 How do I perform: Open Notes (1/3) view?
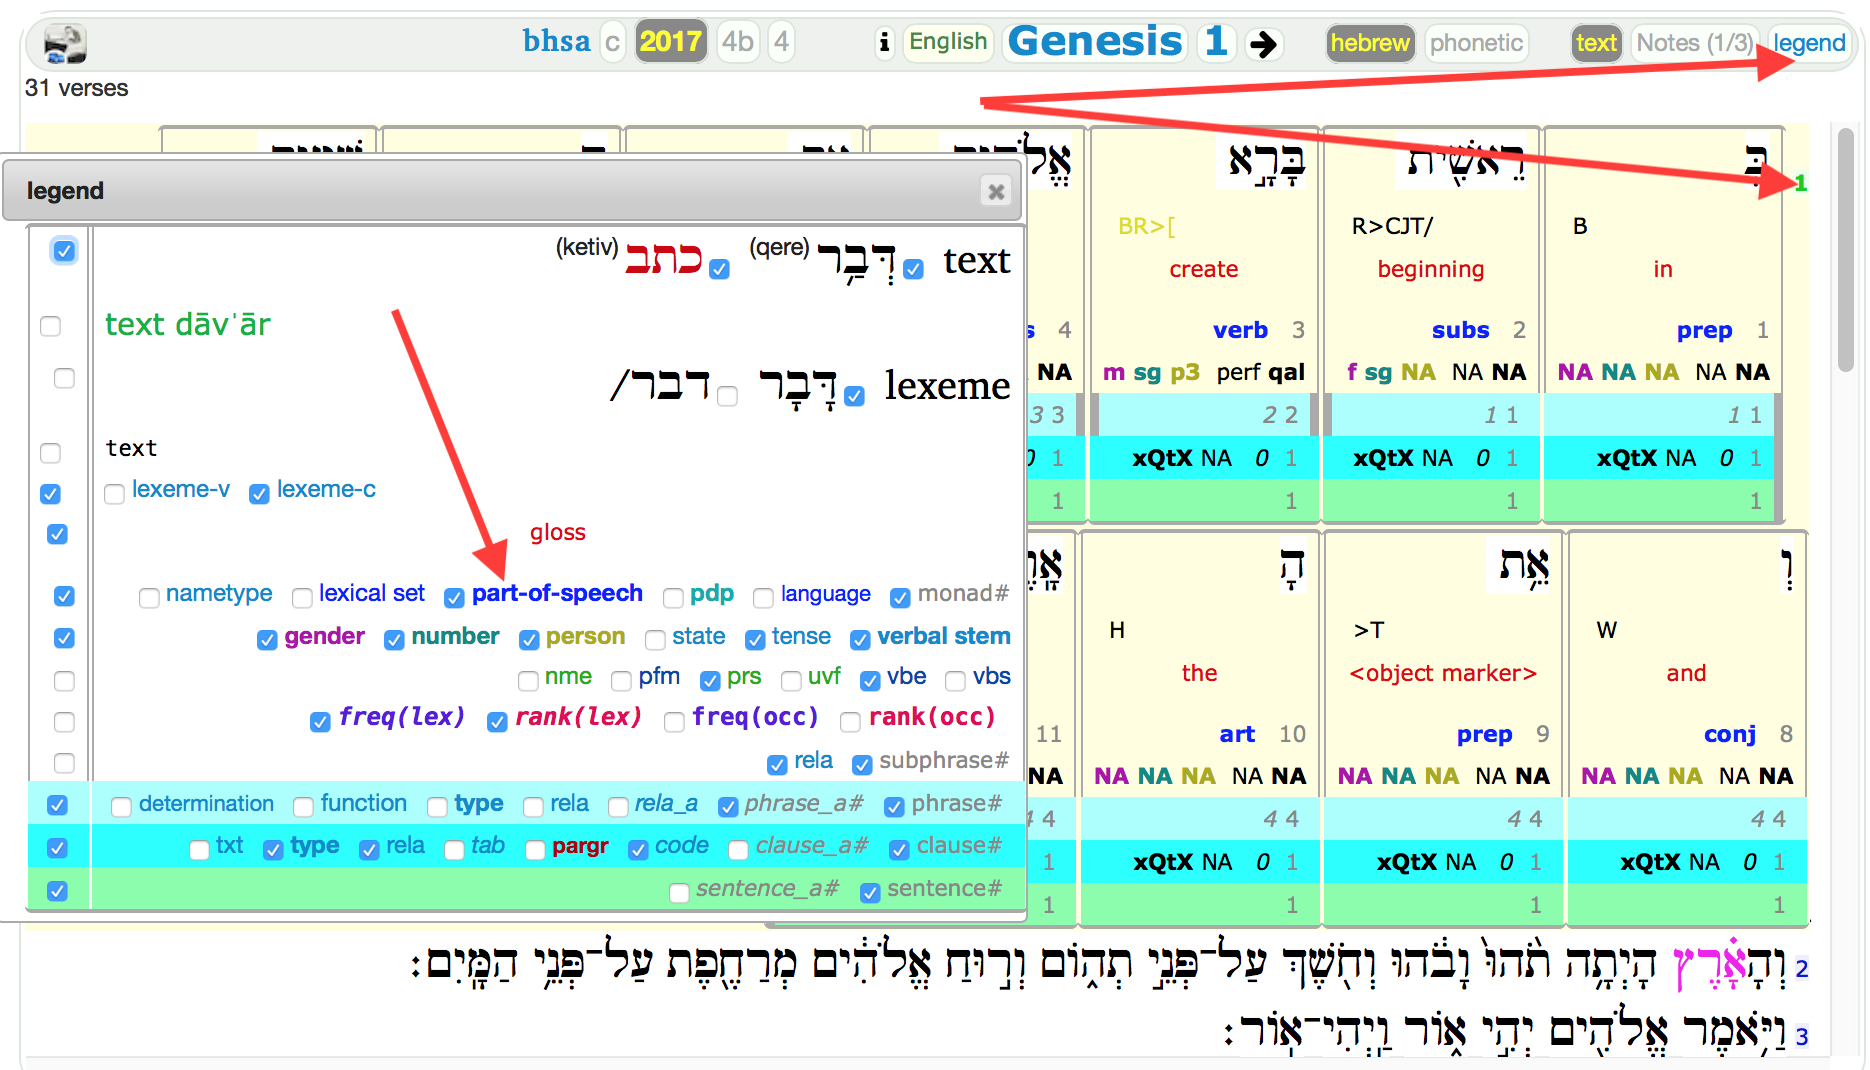1694,43
